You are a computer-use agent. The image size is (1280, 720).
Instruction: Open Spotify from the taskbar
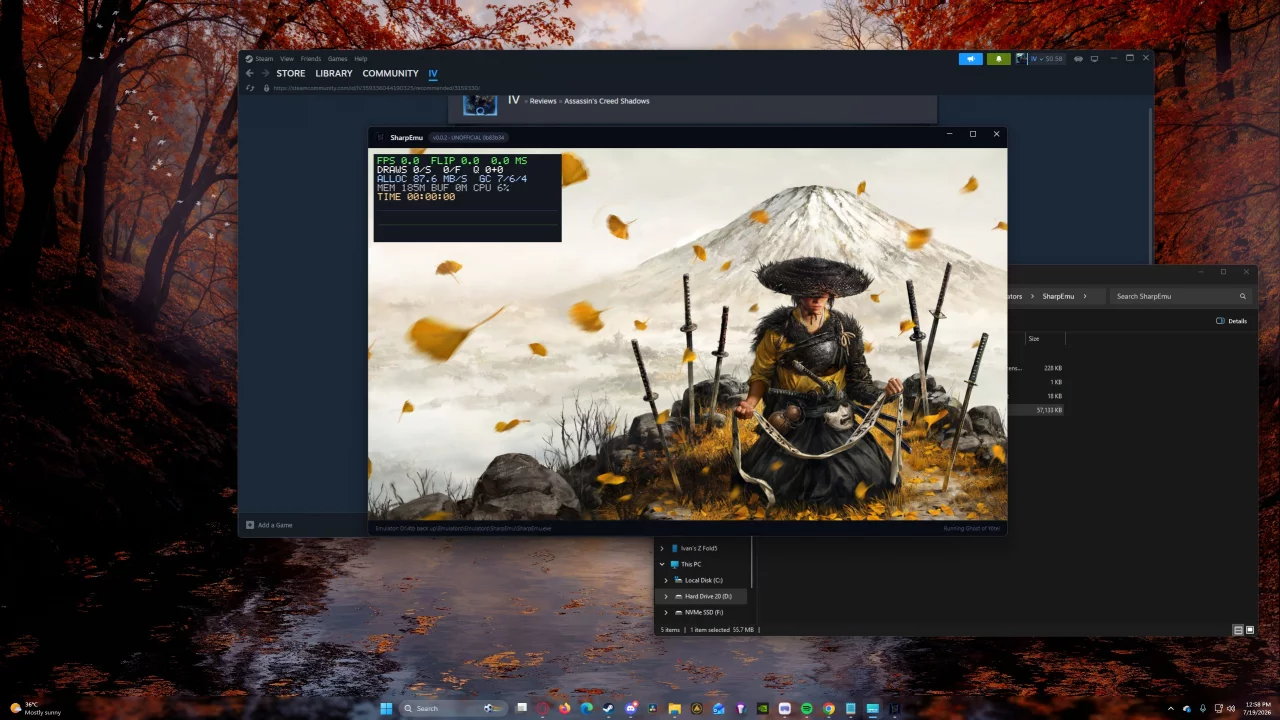point(807,709)
